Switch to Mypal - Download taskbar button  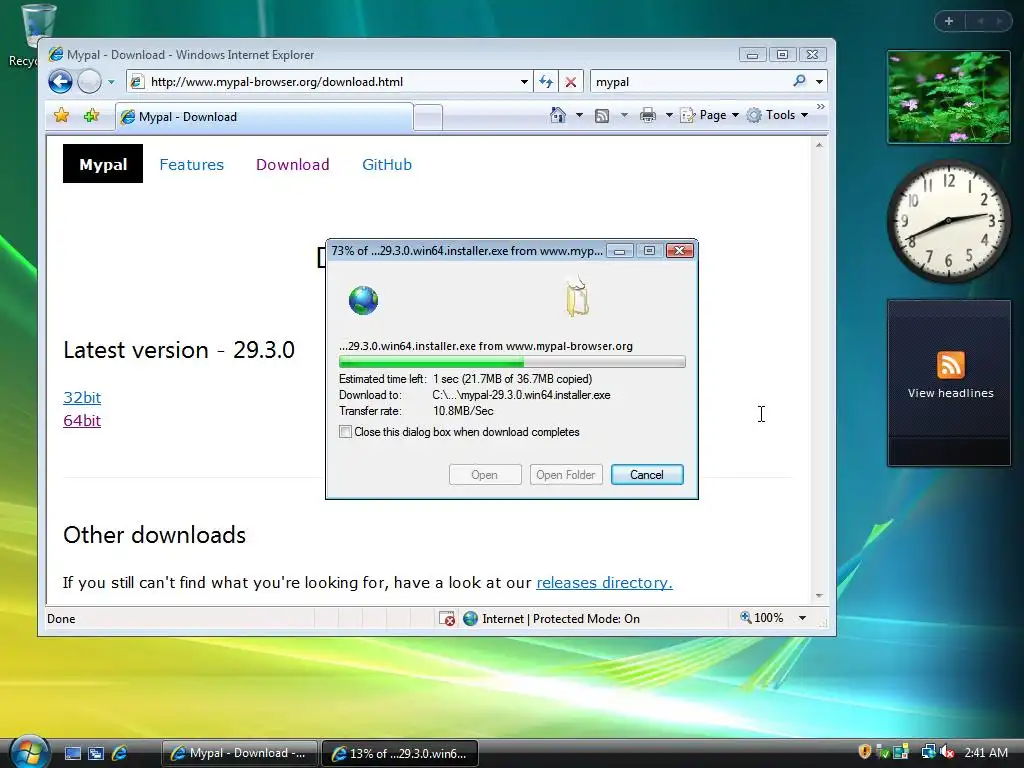pos(239,753)
